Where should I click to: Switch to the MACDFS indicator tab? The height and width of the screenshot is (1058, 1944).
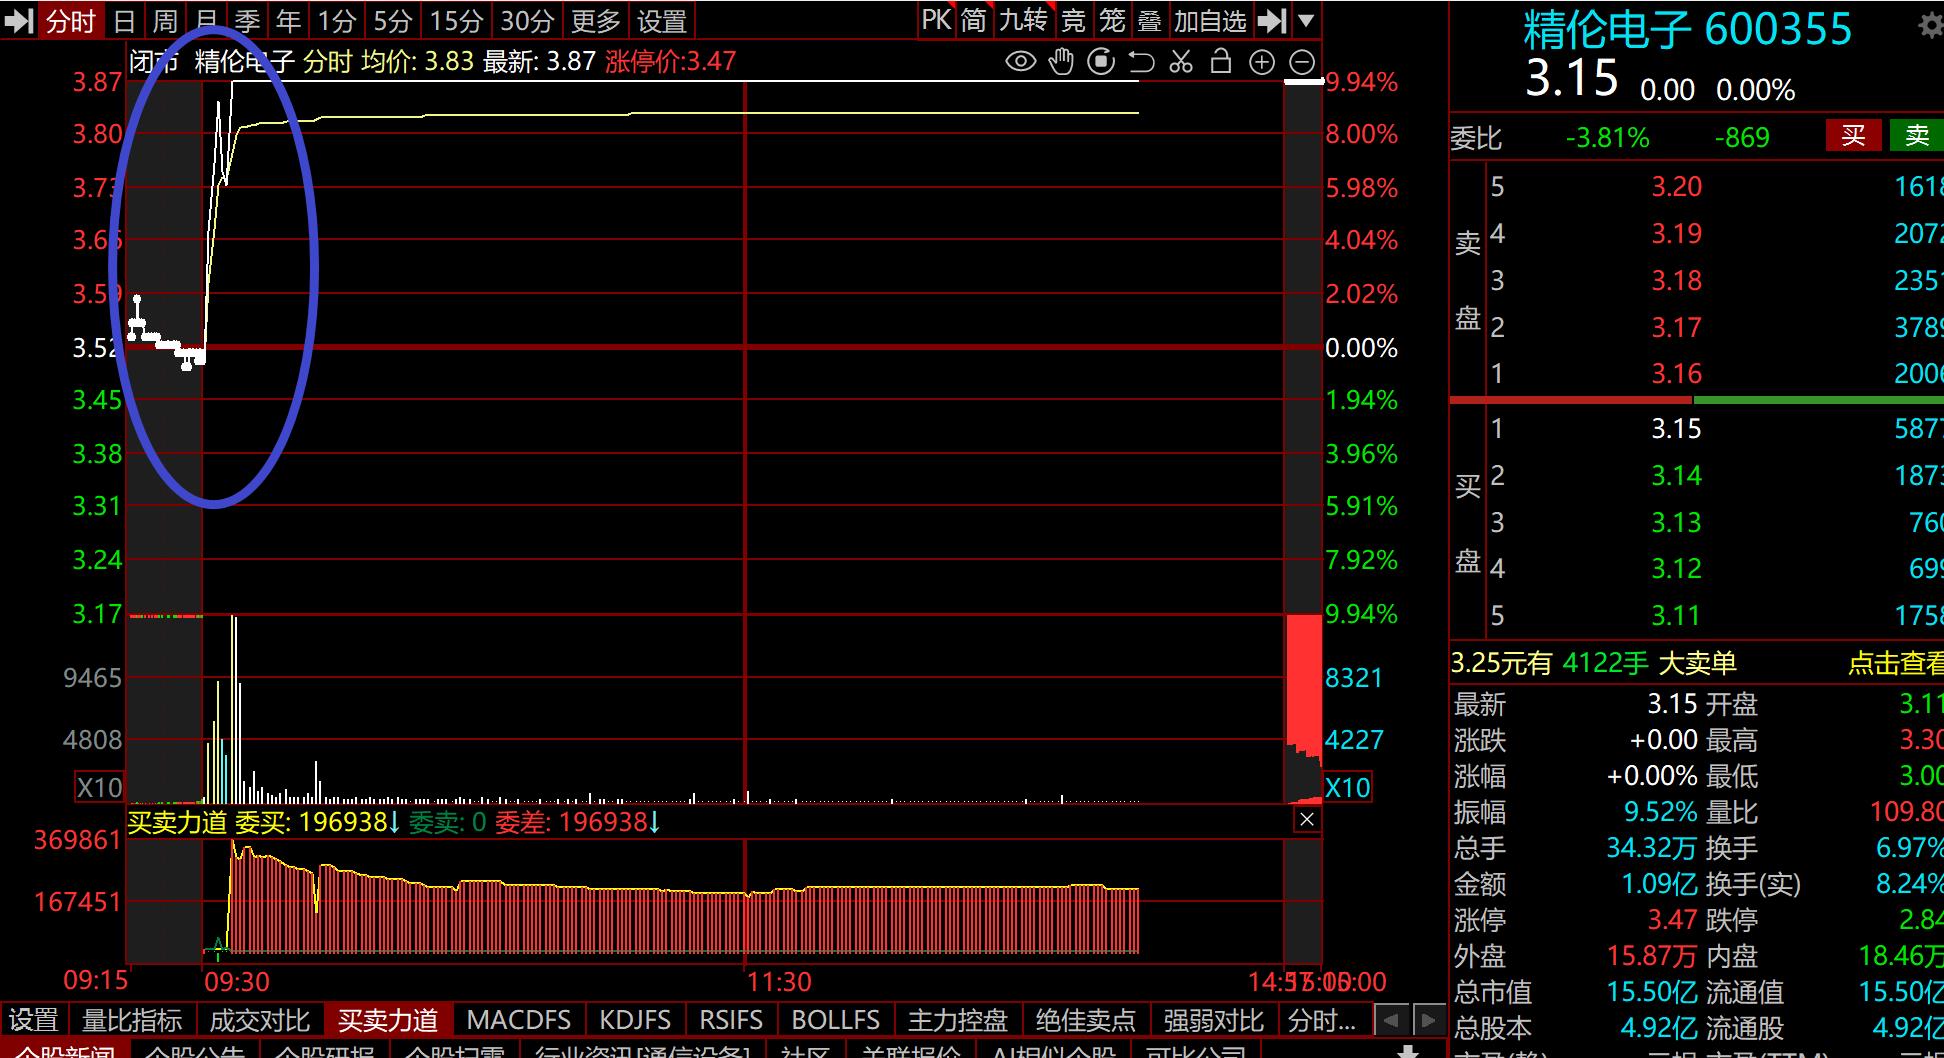coord(518,1020)
